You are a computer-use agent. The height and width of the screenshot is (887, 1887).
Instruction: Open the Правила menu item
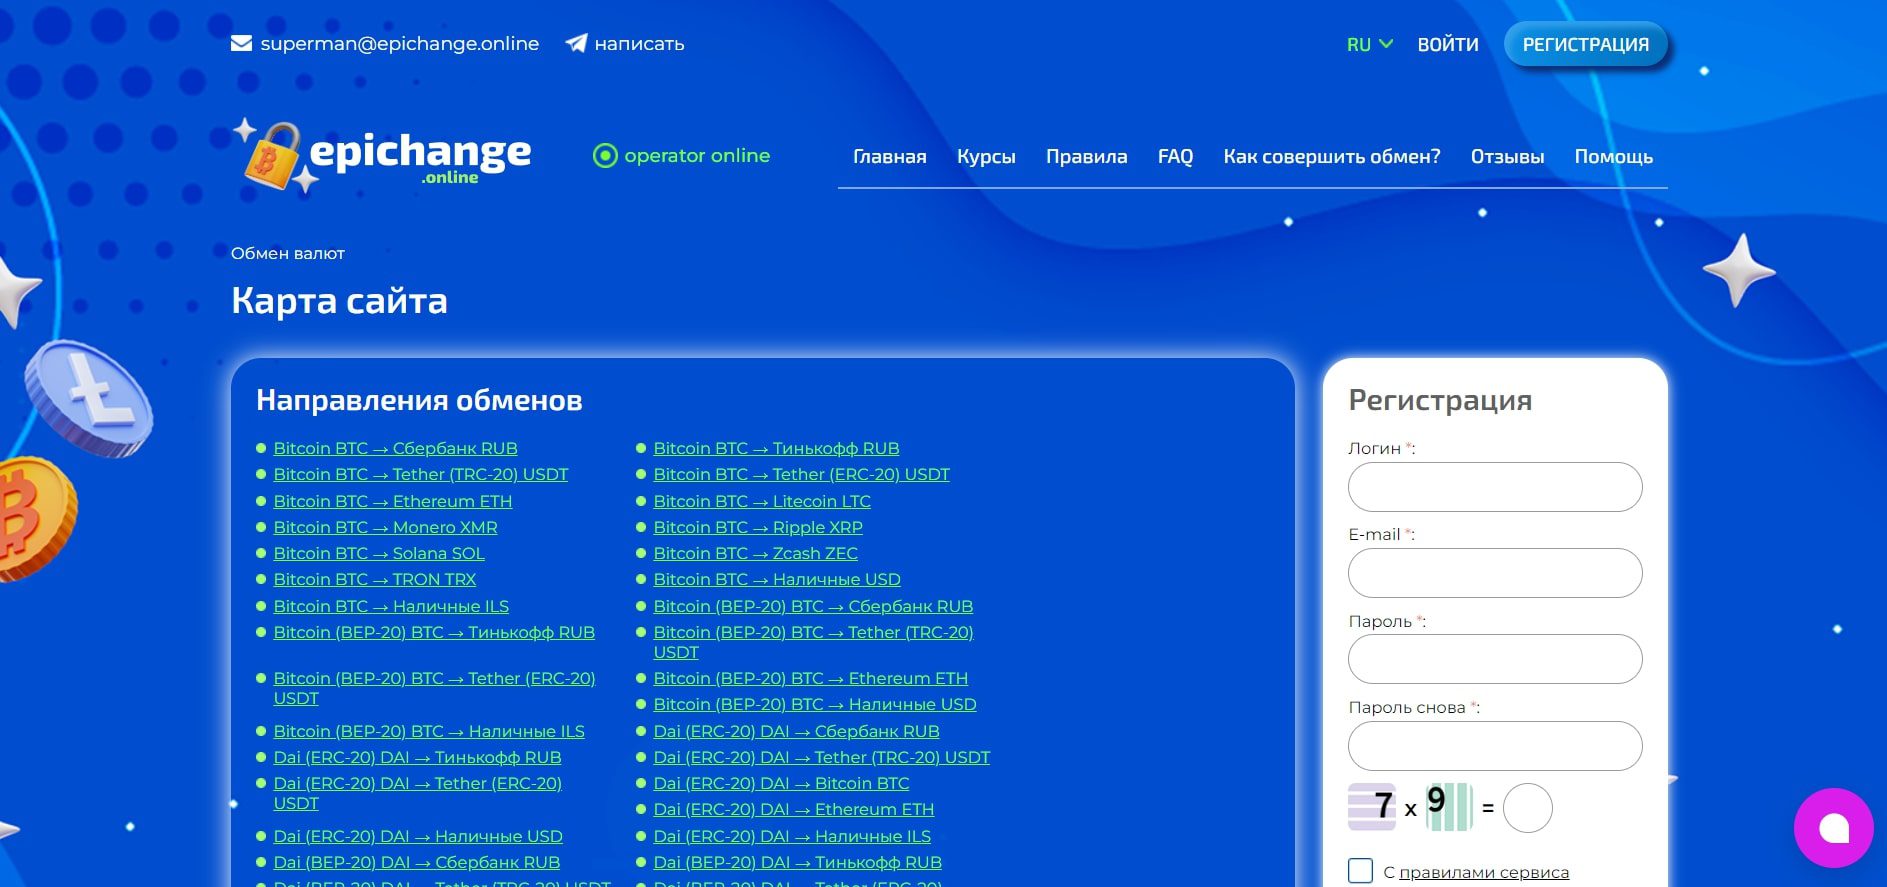point(1086,156)
